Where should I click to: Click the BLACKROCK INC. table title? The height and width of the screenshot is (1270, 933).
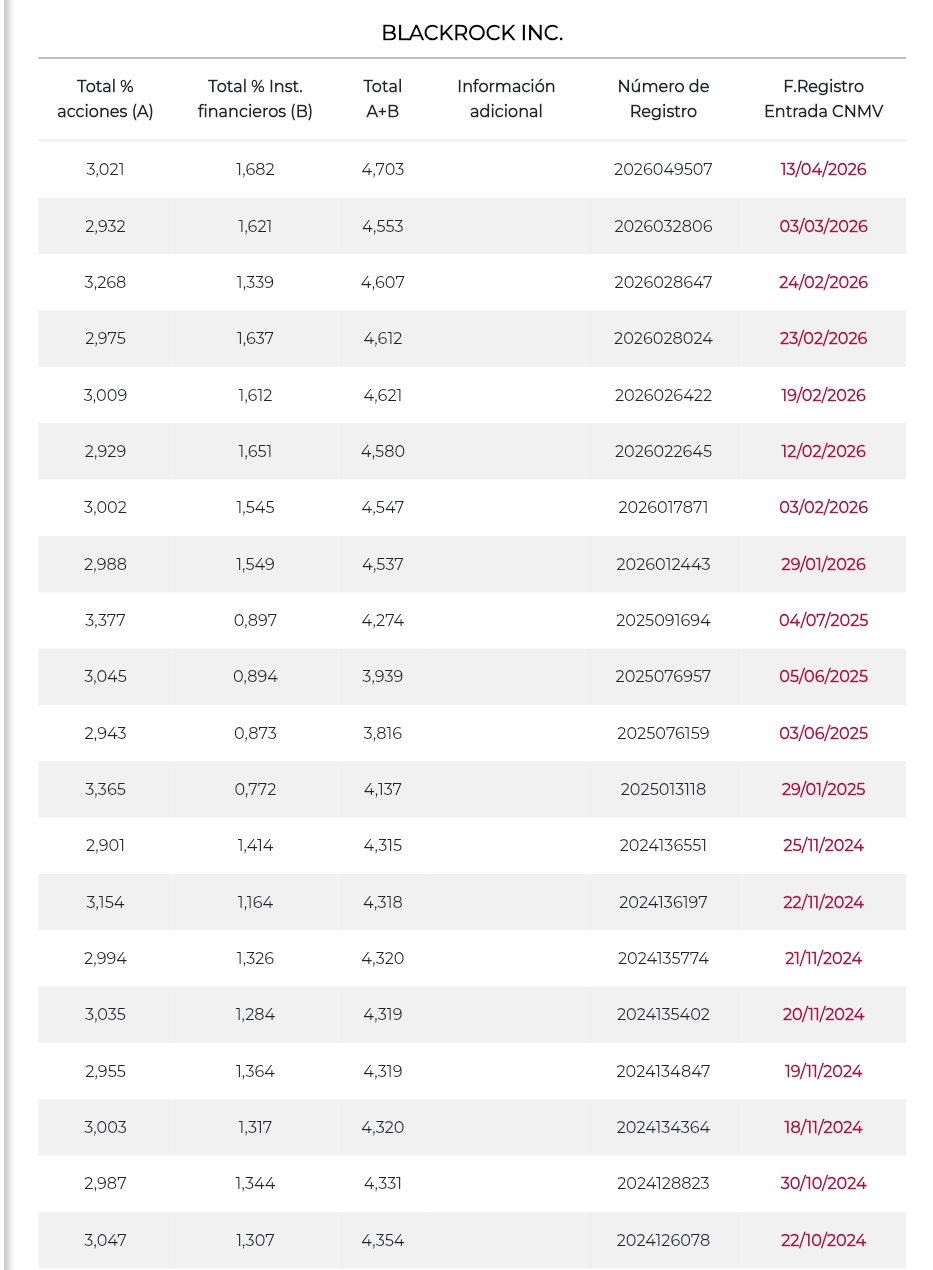click(472, 33)
